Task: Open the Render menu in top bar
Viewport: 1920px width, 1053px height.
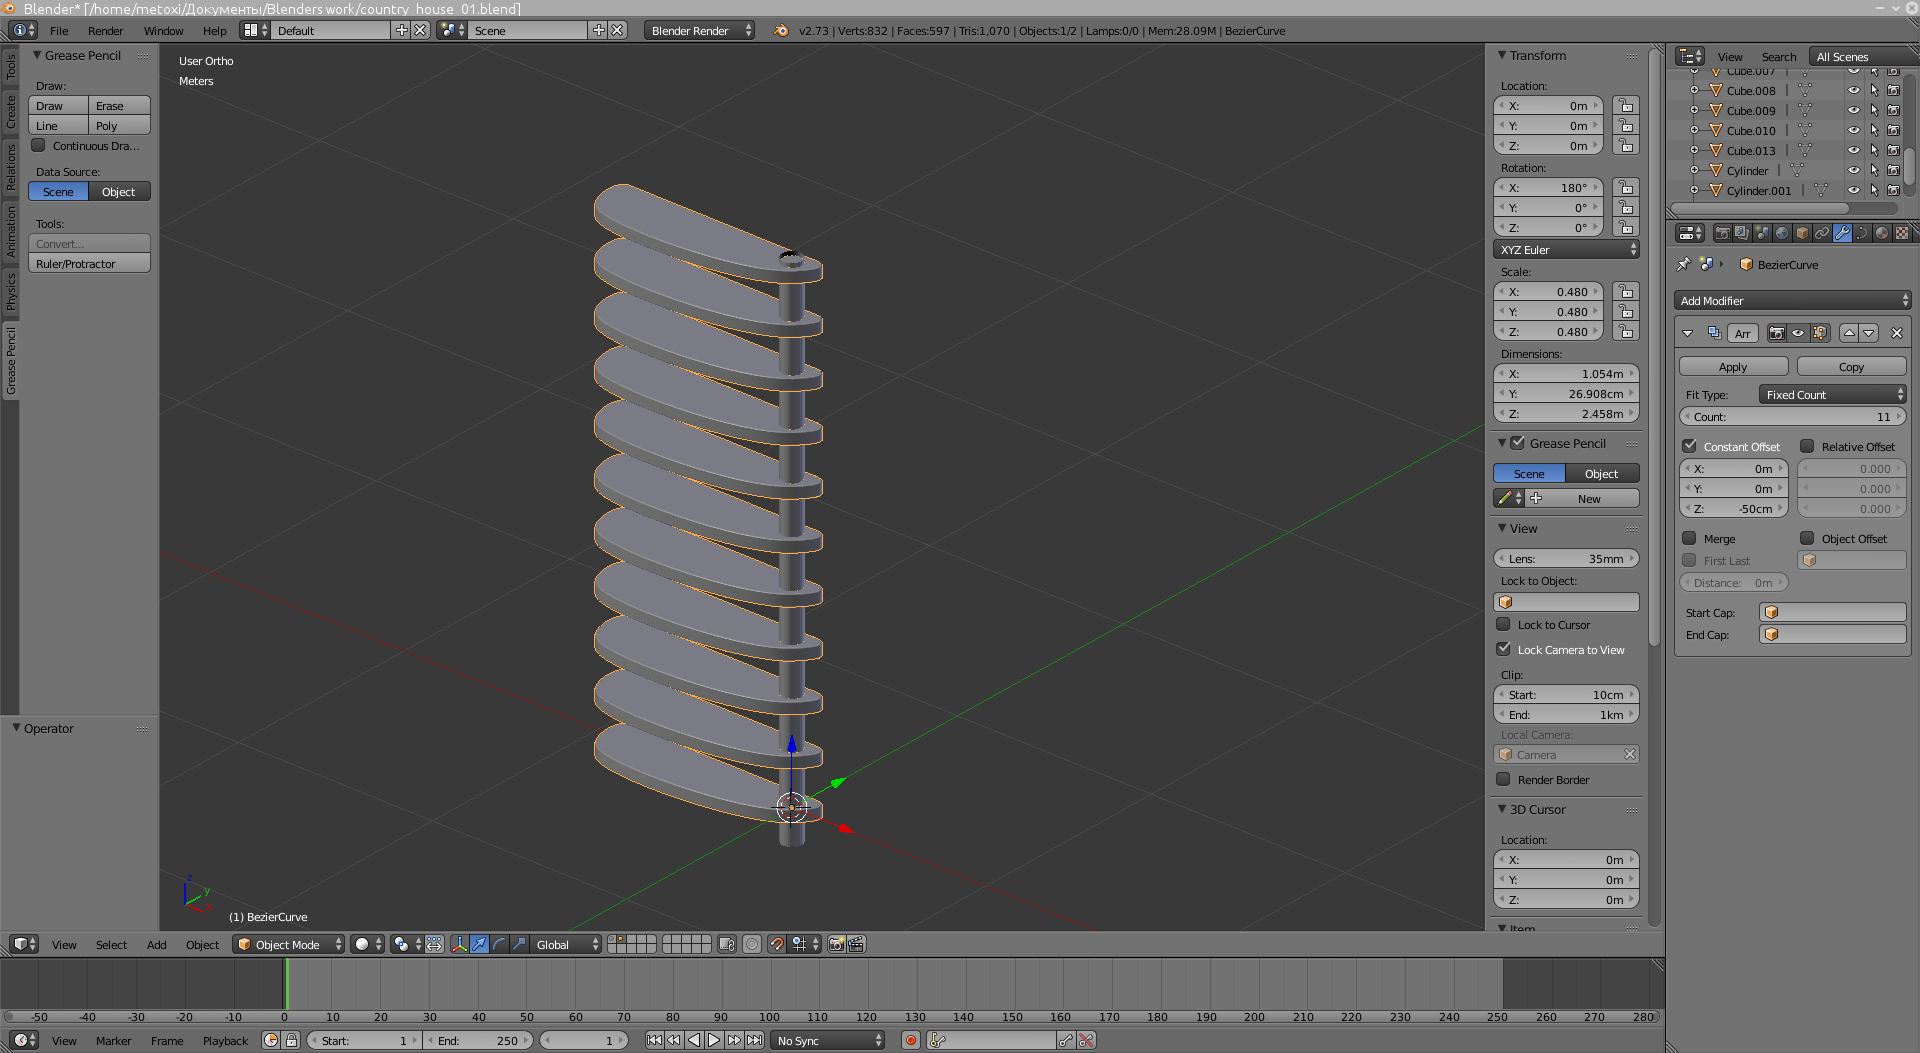Action: (x=105, y=31)
